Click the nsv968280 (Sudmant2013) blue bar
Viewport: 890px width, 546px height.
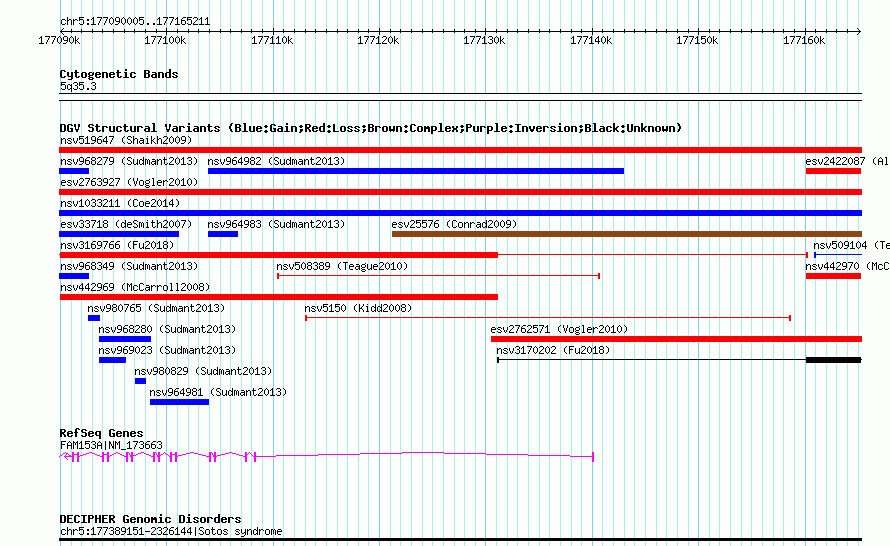pos(125,339)
